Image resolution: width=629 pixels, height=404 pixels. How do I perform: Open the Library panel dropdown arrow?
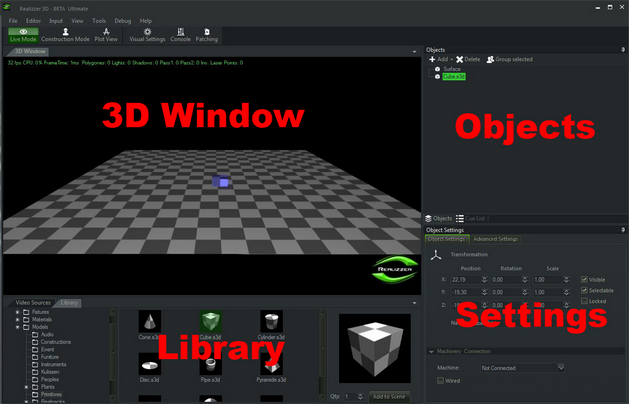point(414,303)
